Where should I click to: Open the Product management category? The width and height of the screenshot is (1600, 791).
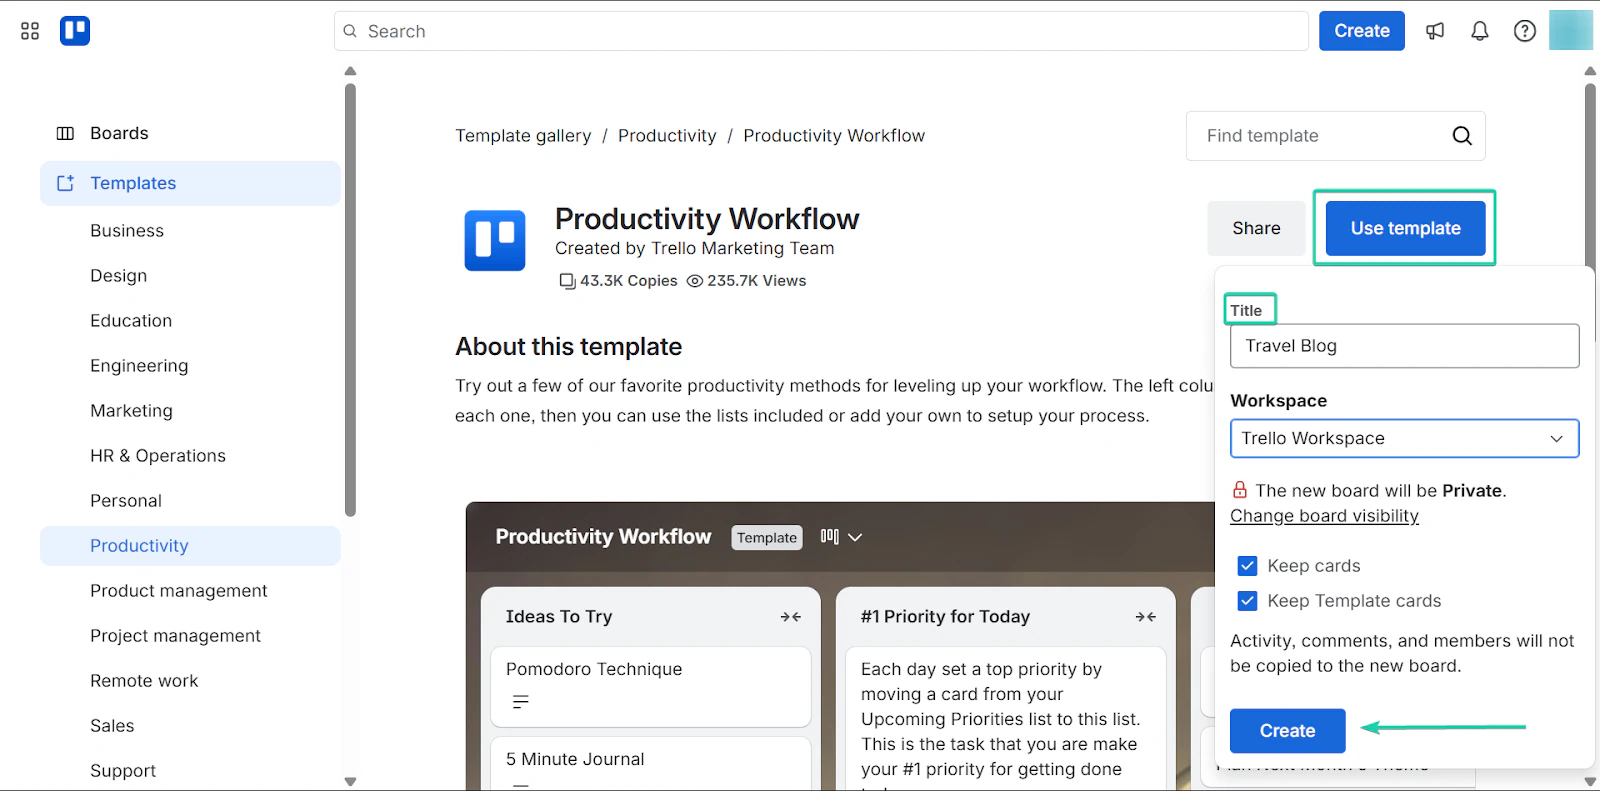pos(179,591)
